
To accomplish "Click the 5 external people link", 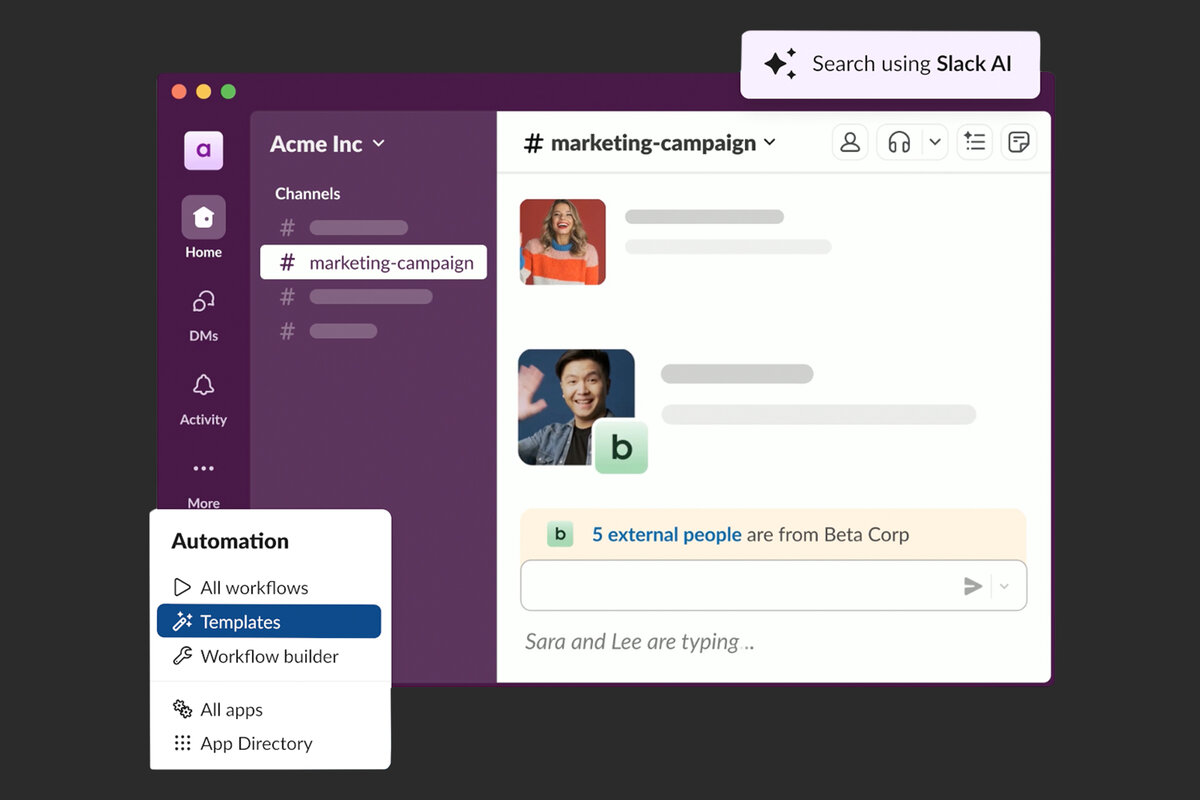I will (666, 534).
